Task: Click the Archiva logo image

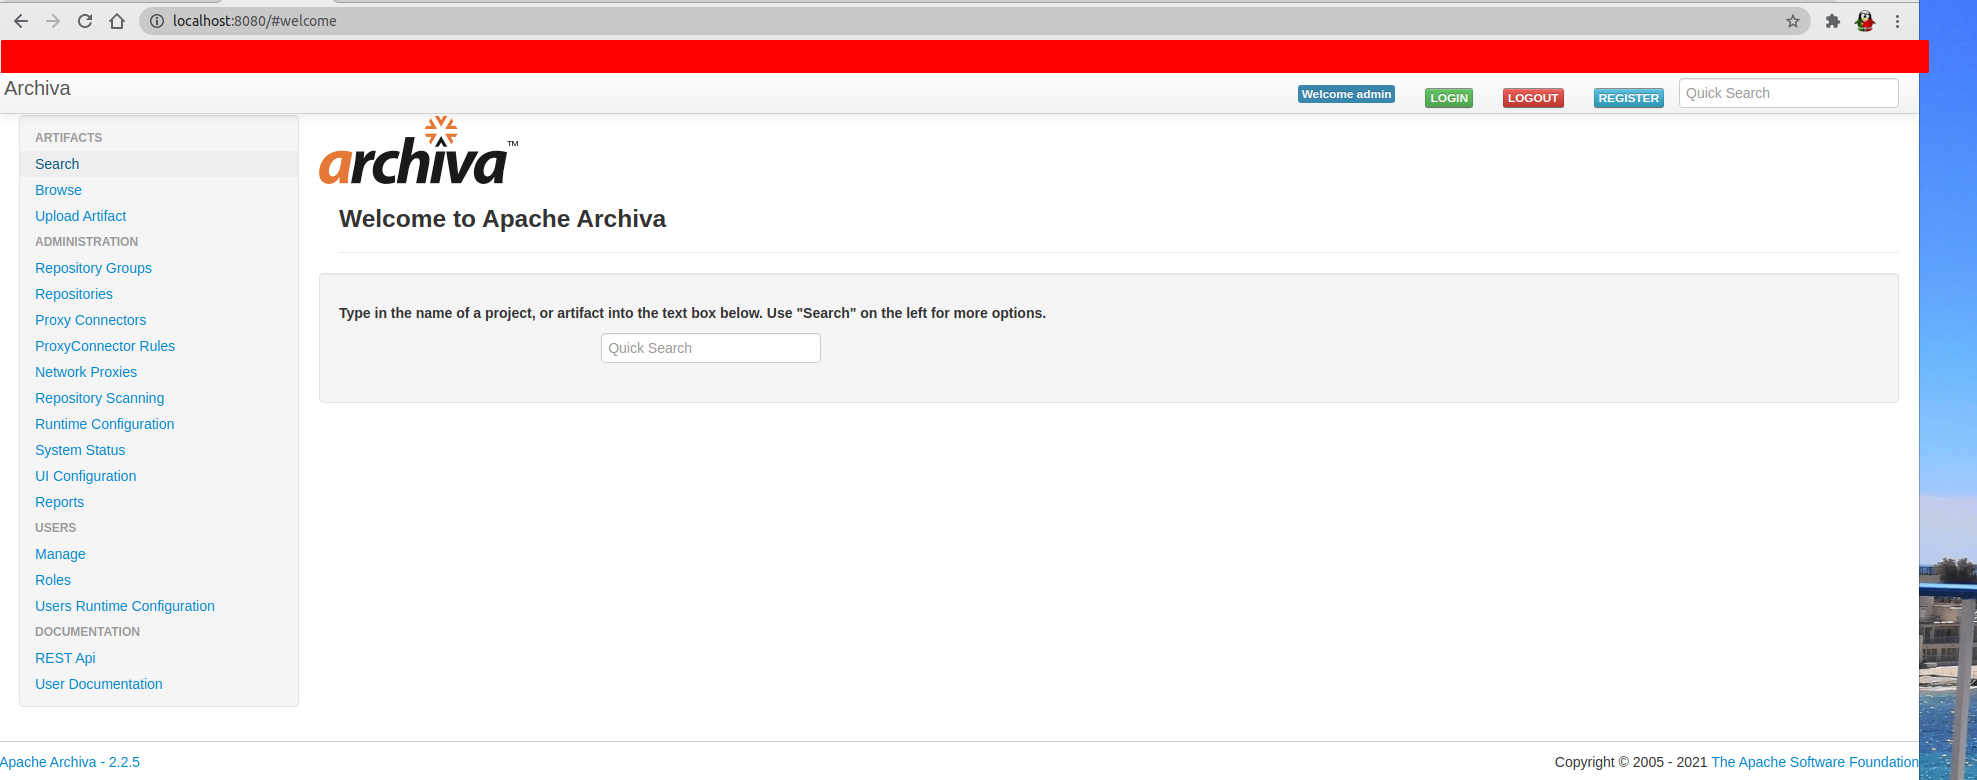Action: [418, 151]
